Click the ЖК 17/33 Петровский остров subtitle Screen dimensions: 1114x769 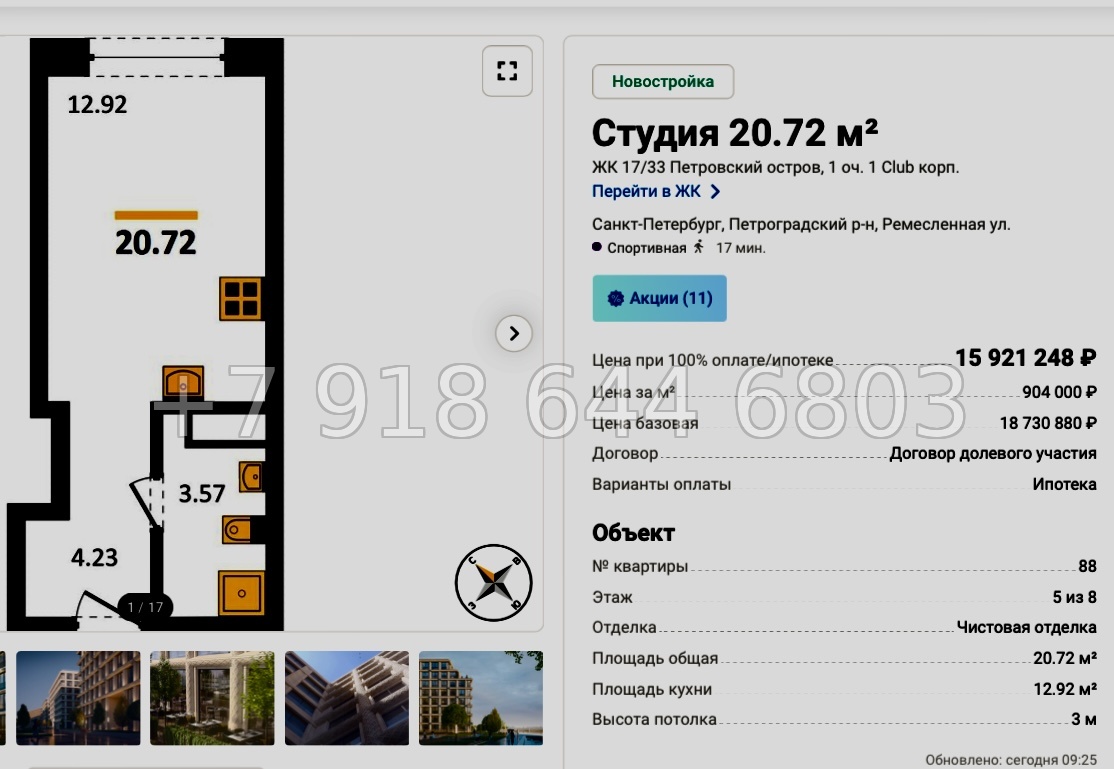click(x=775, y=168)
